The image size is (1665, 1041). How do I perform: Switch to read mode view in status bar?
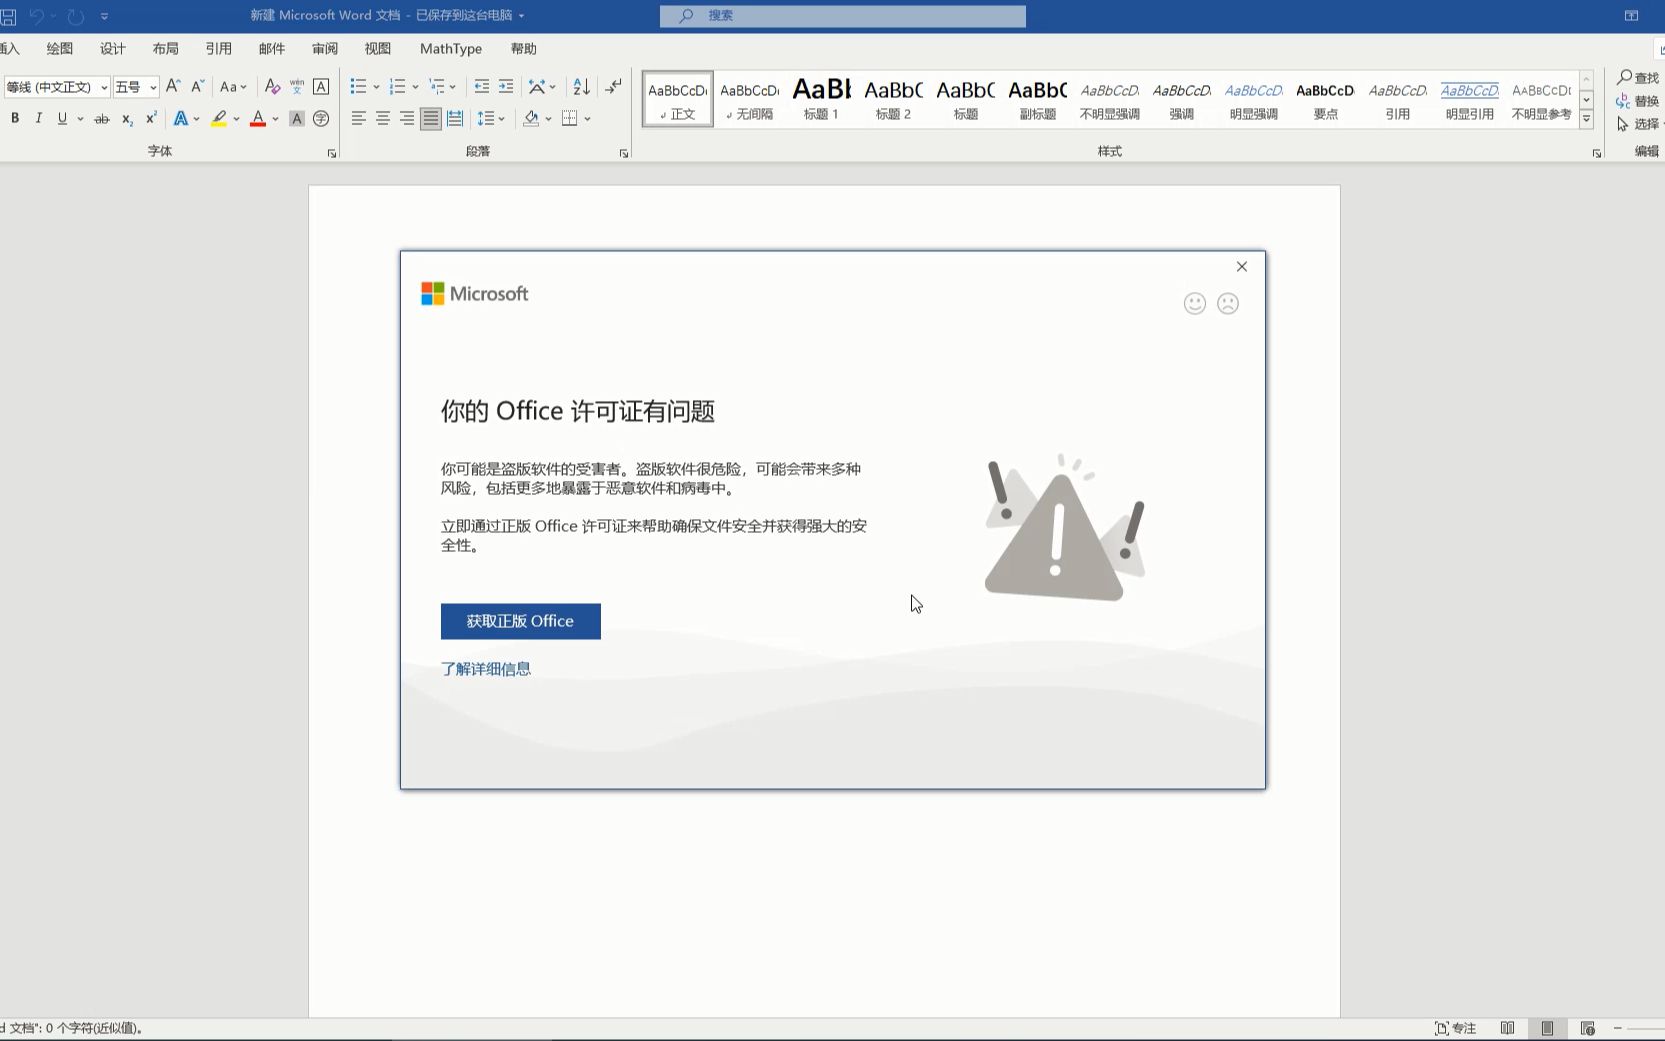pos(1507,1028)
